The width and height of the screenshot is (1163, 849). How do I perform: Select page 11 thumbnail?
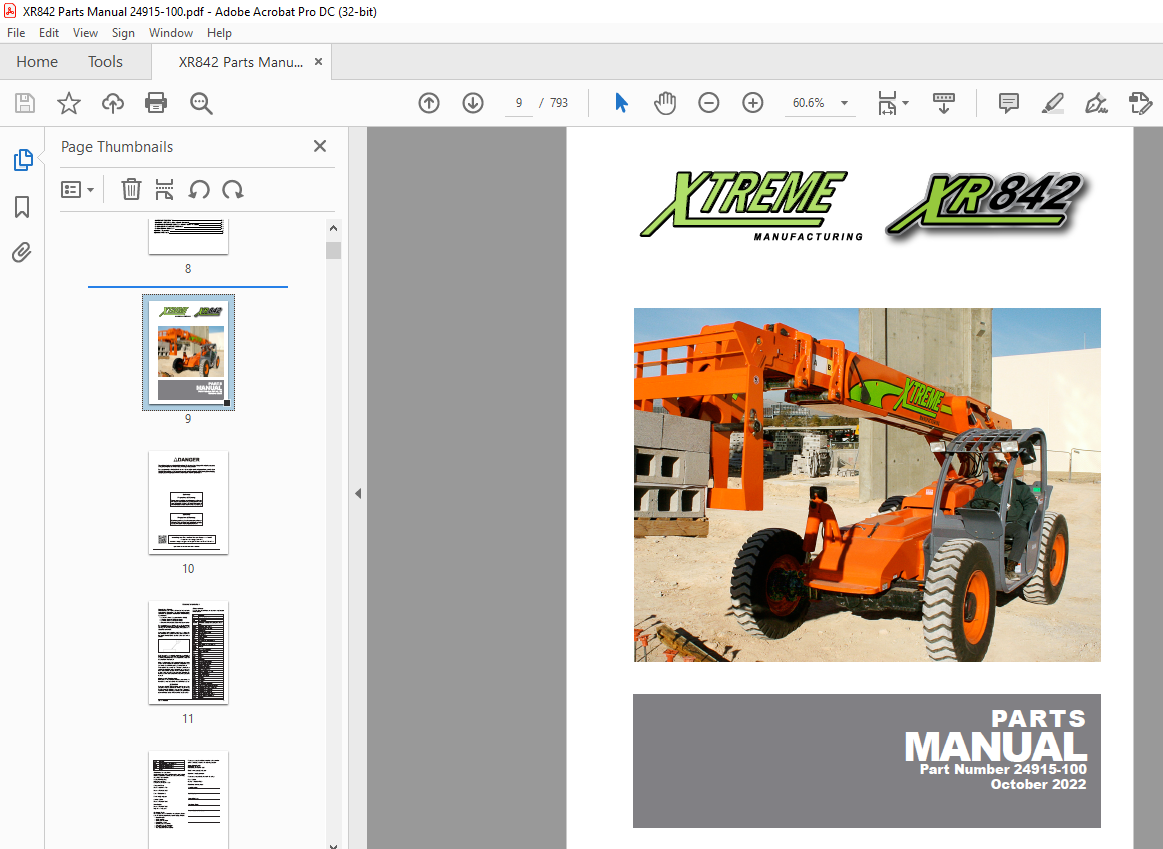click(x=188, y=653)
